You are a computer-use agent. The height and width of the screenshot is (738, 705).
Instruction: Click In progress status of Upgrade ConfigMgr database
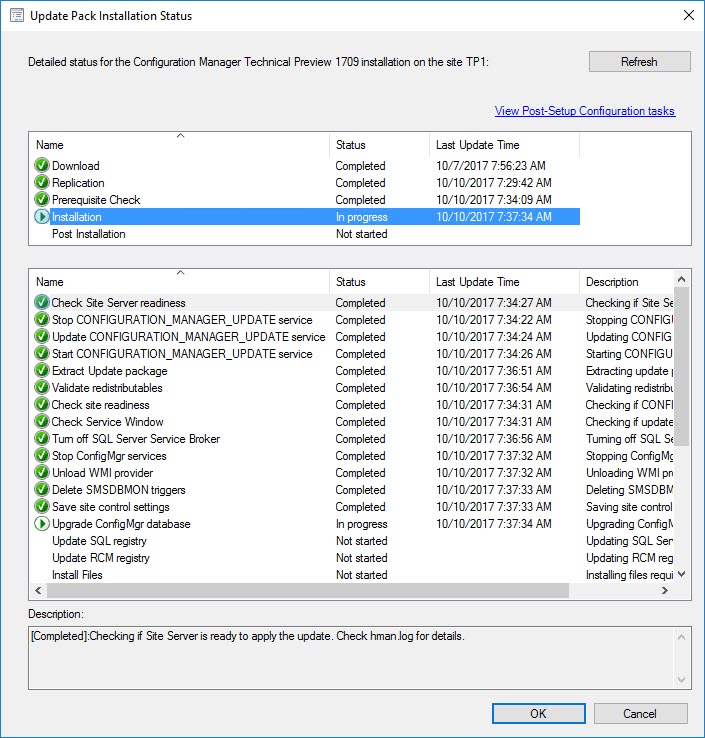(361, 524)
